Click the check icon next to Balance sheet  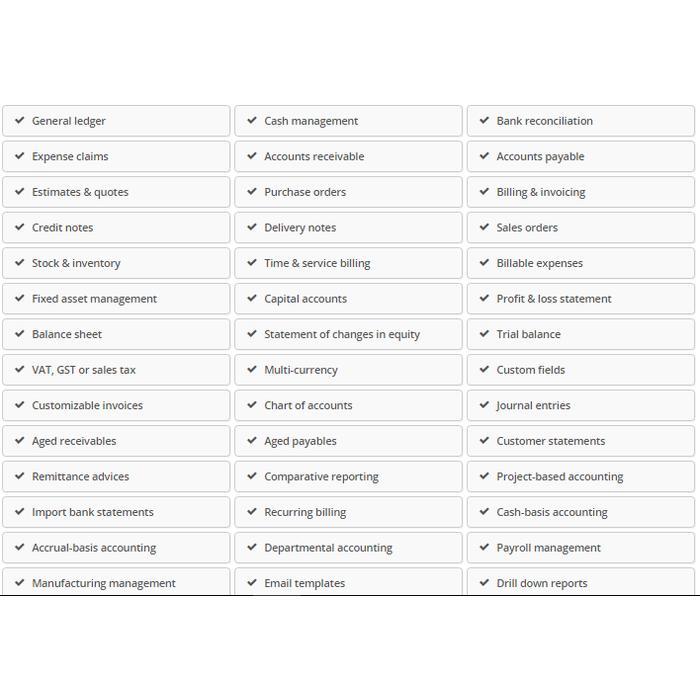pyautogui.click(x=20, y=333)
